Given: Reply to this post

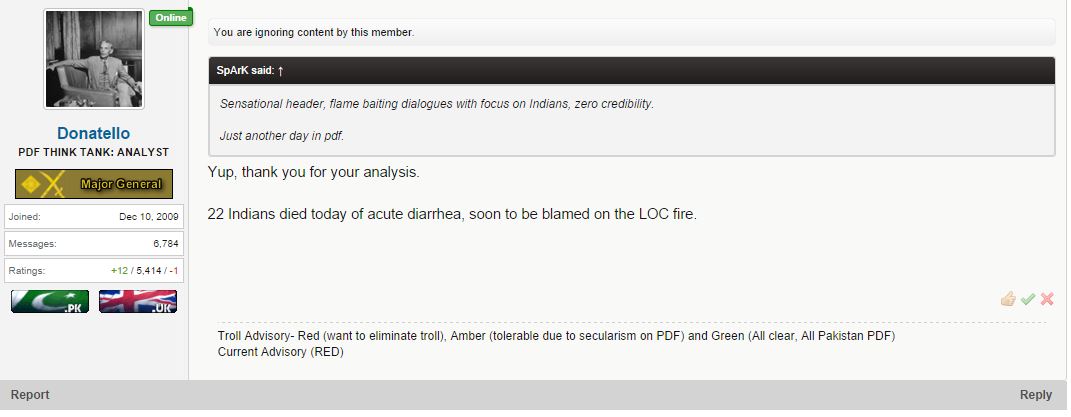Looking at the screenshot, I should [1035, 394].
